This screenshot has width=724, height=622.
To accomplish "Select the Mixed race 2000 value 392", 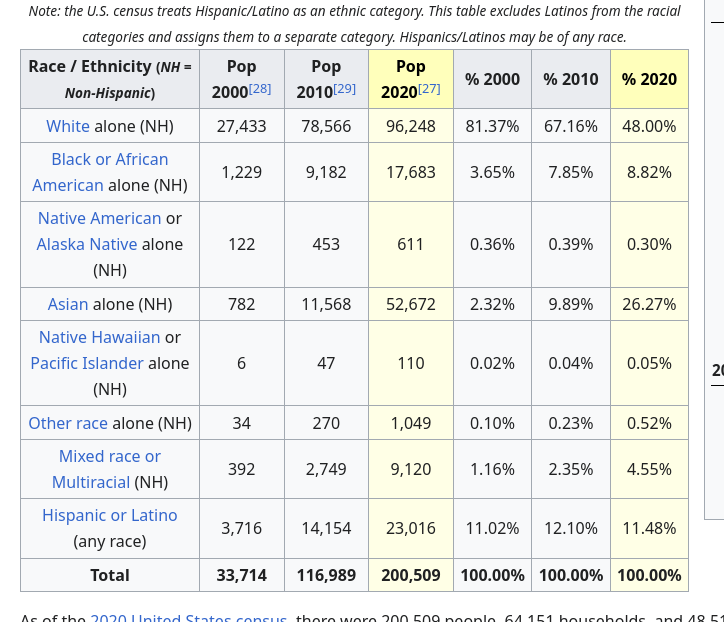I will (241, 469).
